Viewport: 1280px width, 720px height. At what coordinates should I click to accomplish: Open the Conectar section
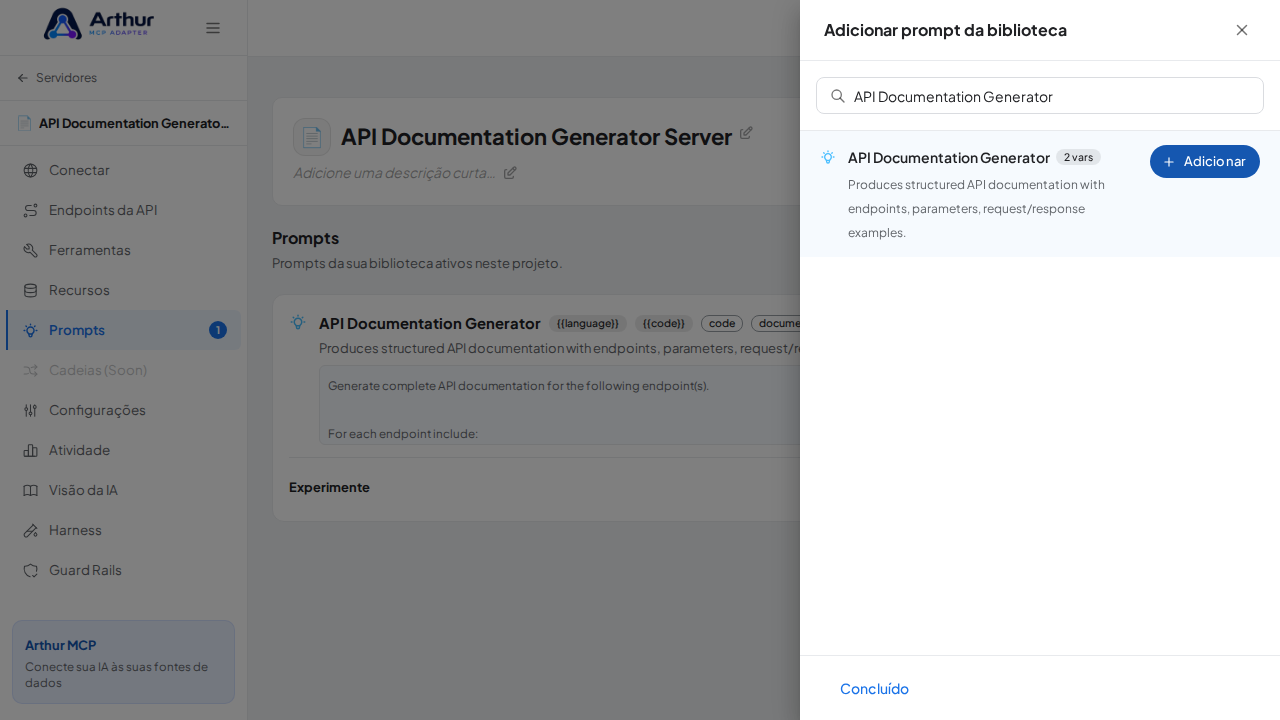coord(123,170)
